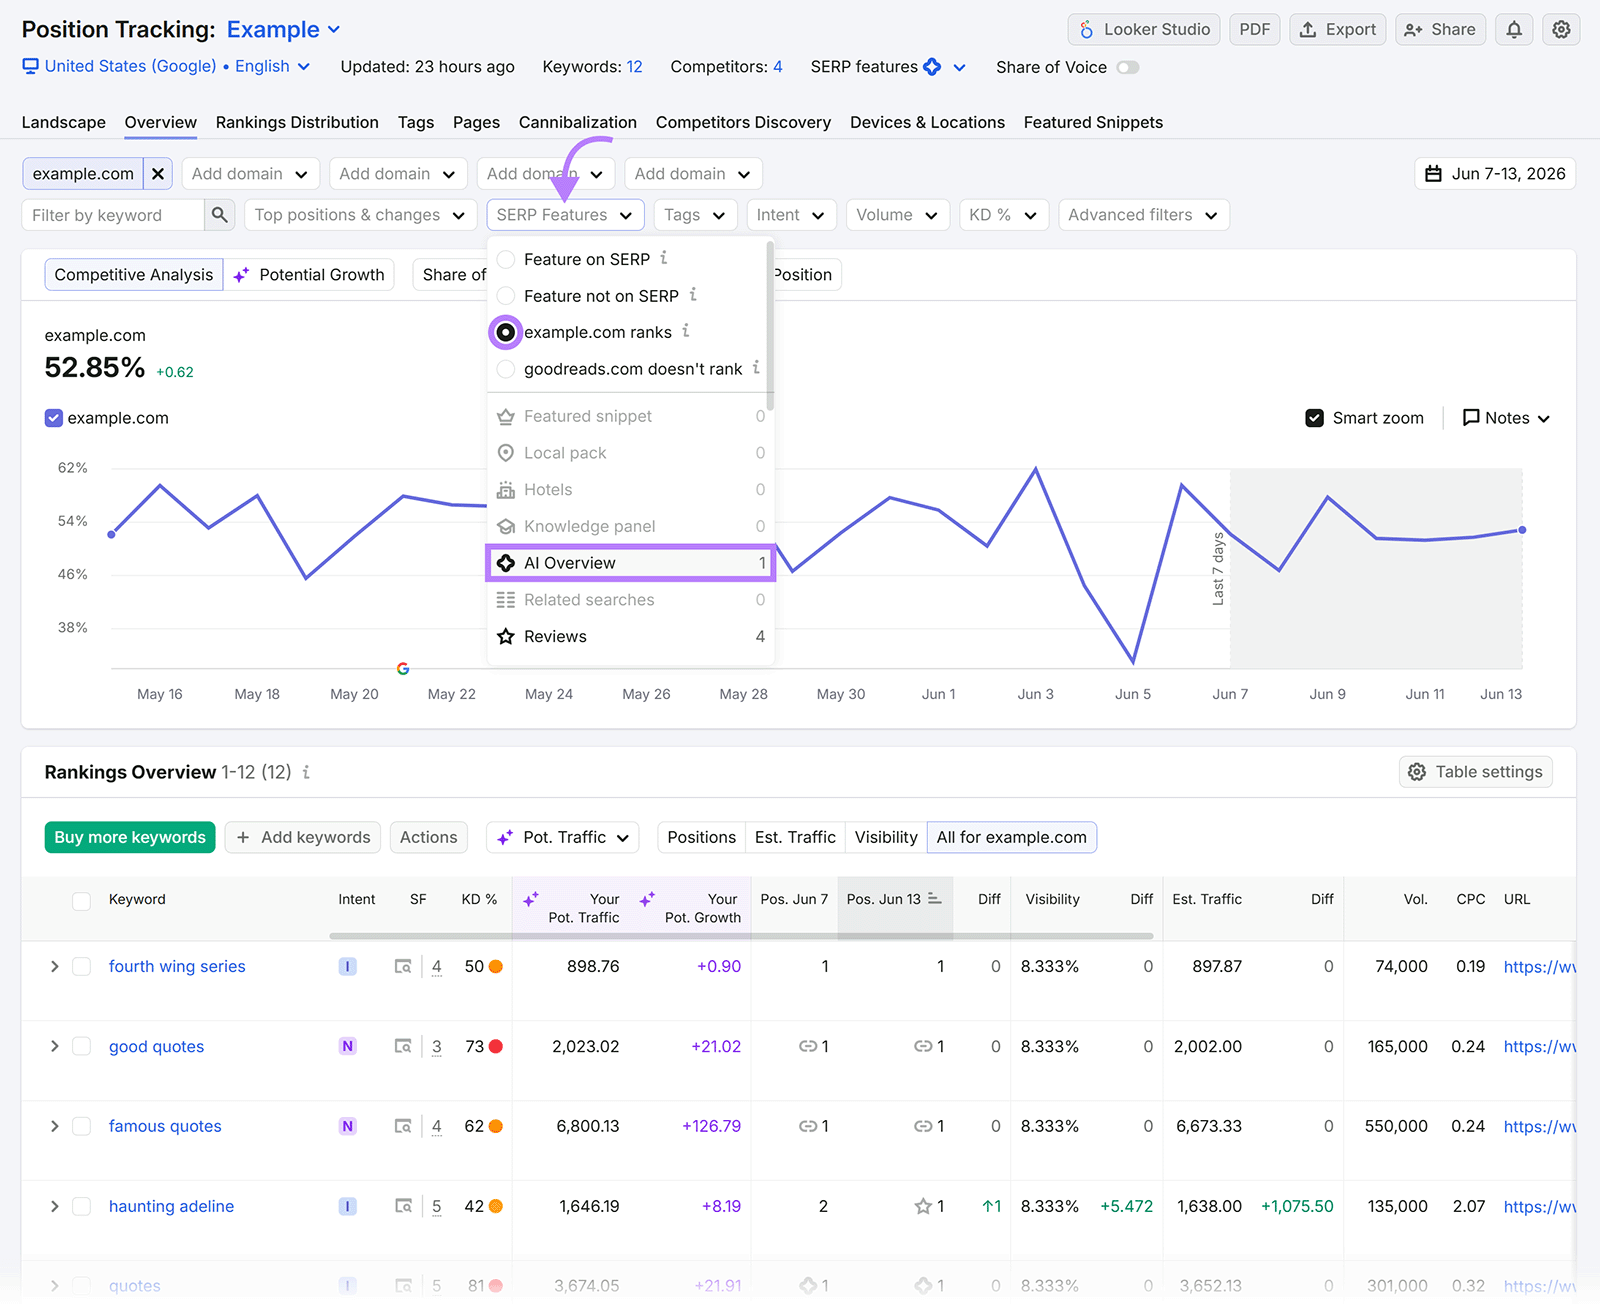This screenshot has width=1600, height=1308.
Task: Click Potential Growth sparkle tab
Action: [x=309, y=275]
